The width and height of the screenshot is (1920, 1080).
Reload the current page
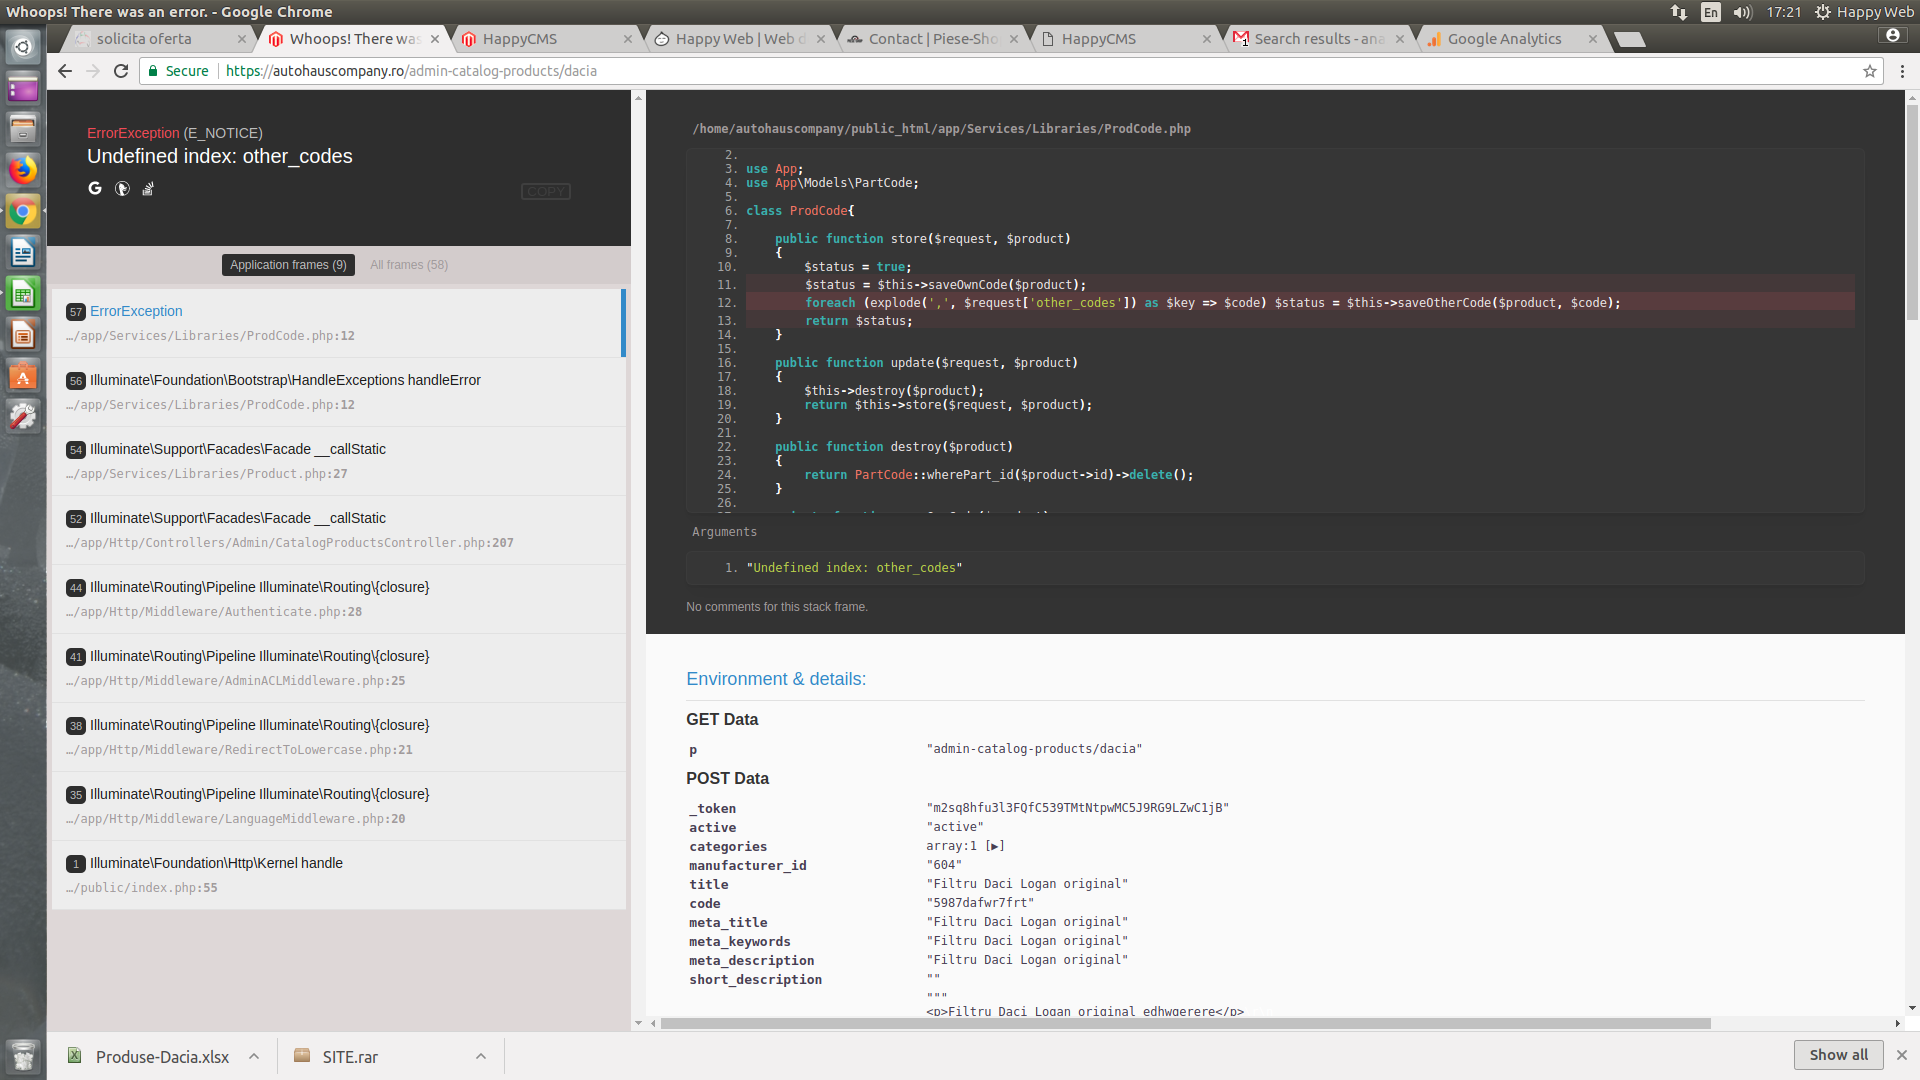(x=121, y=71)
